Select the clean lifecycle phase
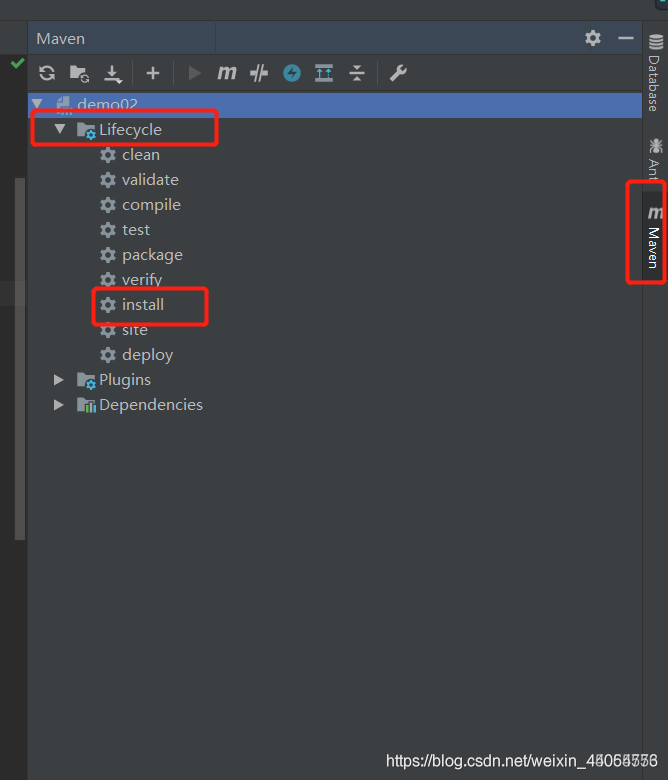The image size is (668, 780). point(141,155)
